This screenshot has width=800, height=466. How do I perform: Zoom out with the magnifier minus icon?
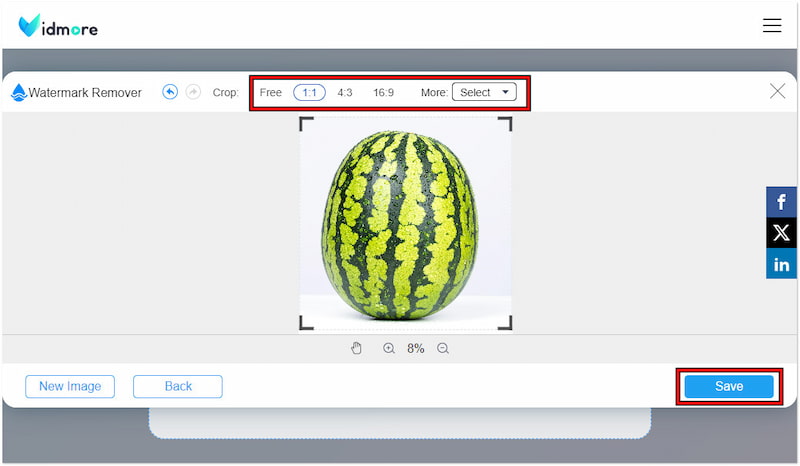click(443, 349)
